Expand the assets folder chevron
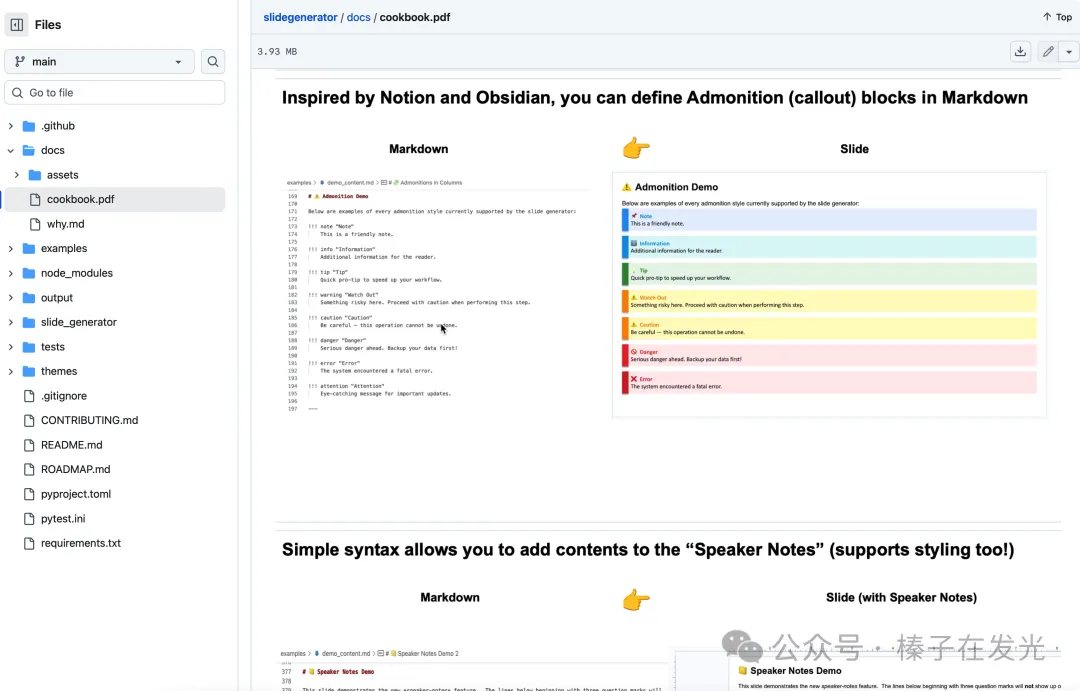The height and width of the screenshot is (691, 1080). coord(17,175)
